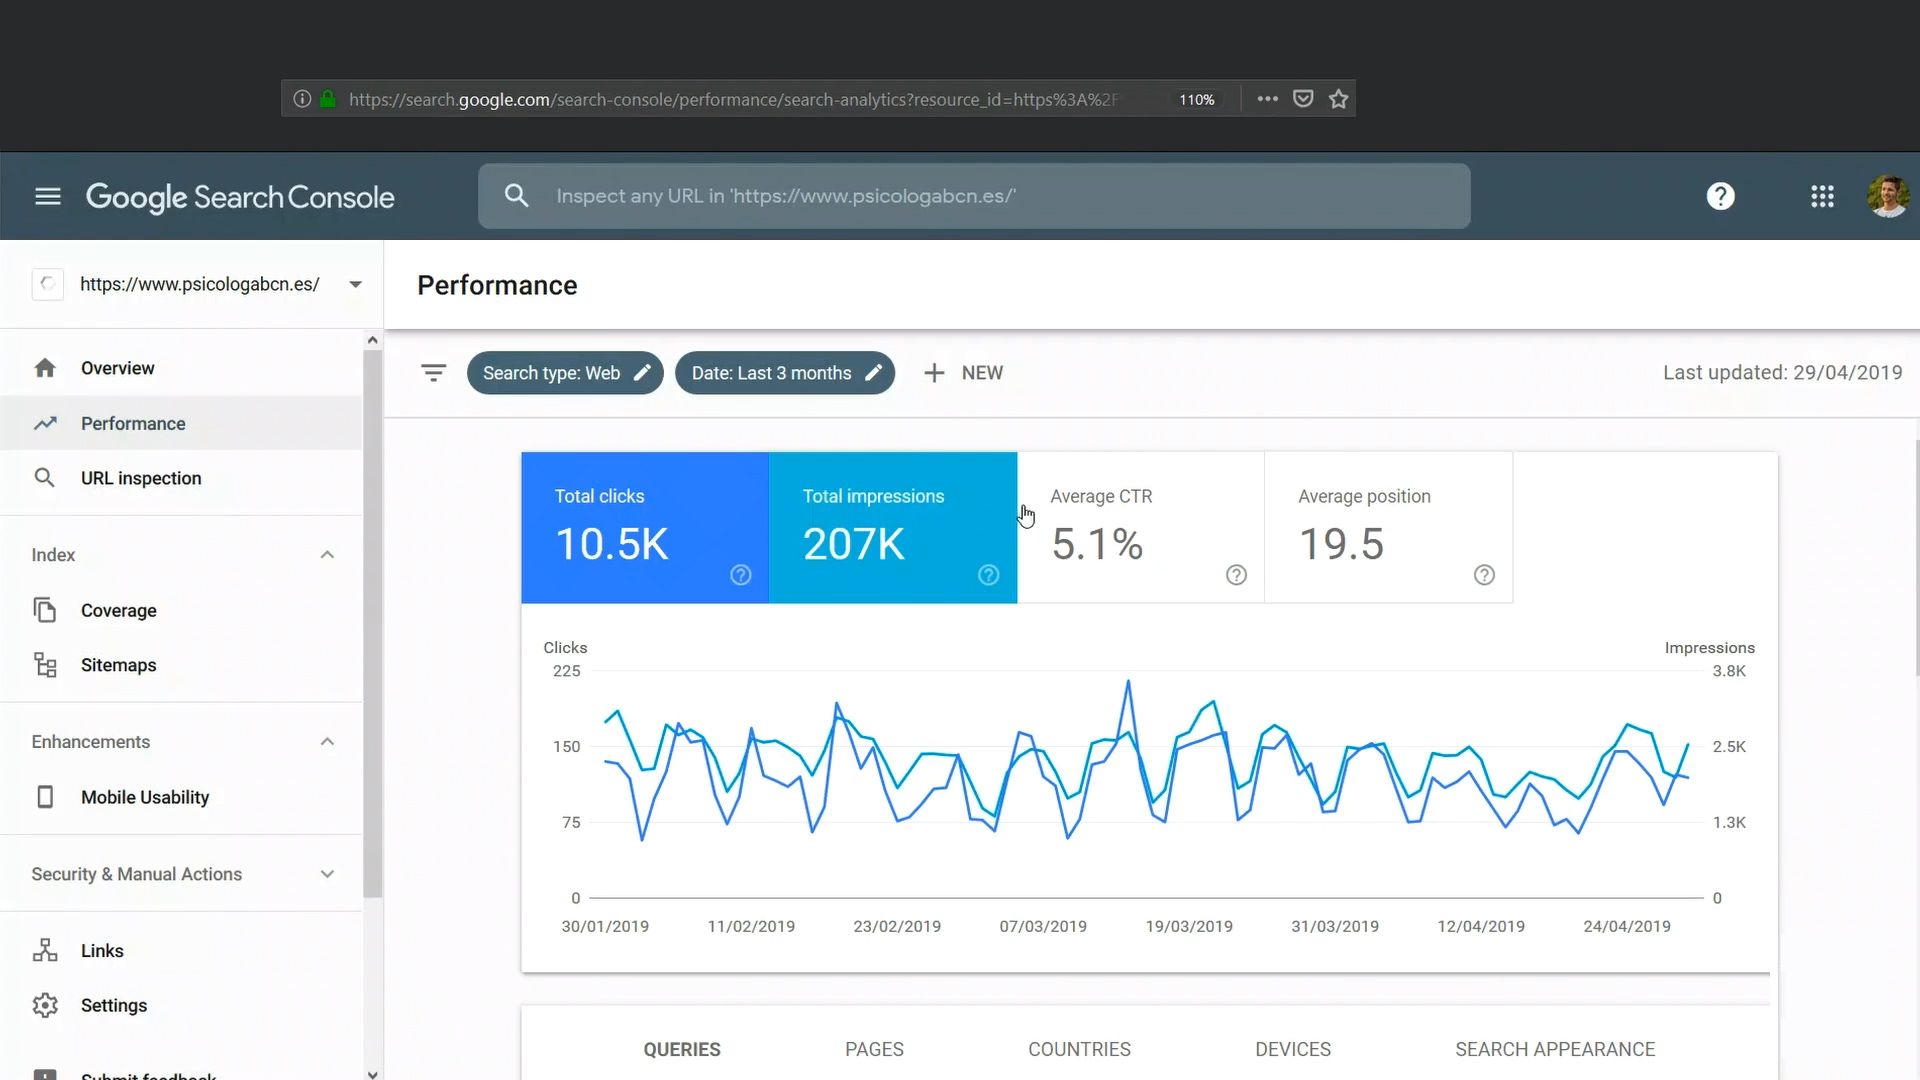The width and height of the screenshot is (1920, 1080).
Task: Collapse the Enhancements section
Action: click(x=327, y=742)
